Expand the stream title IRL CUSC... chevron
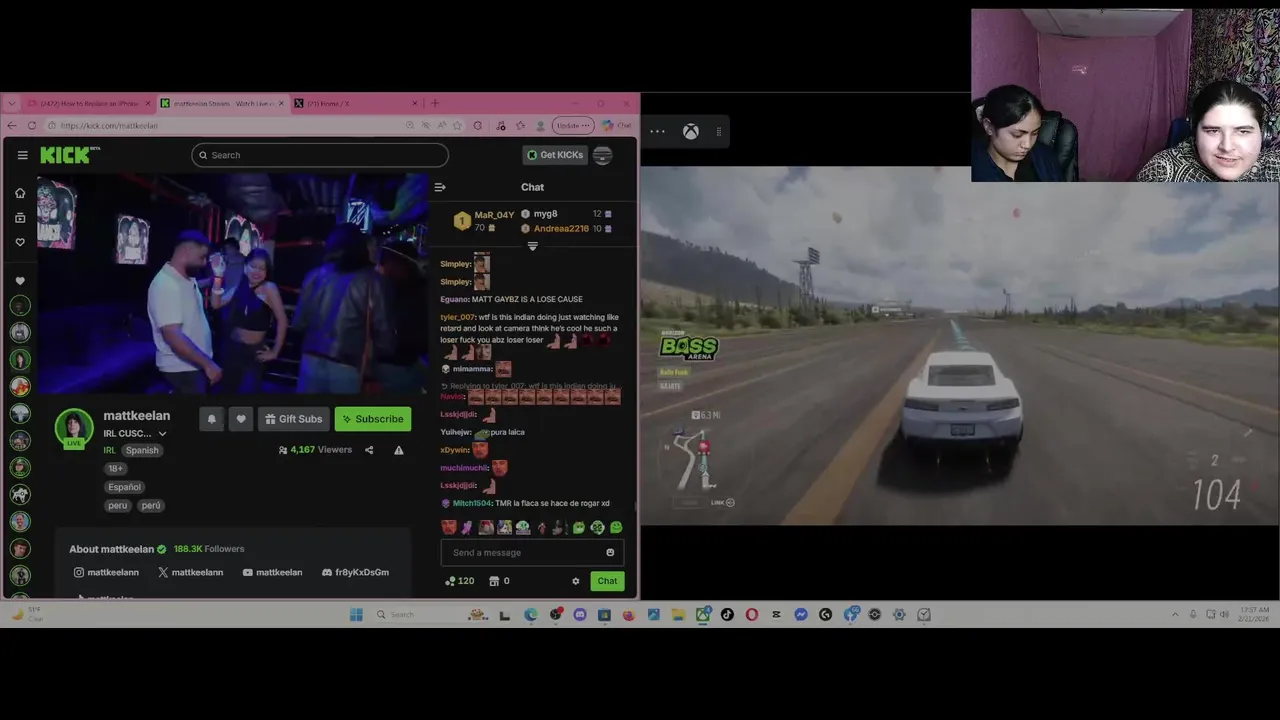Image resolution: width=1280 pixels, height=720 pixels. tap(162, 434)
